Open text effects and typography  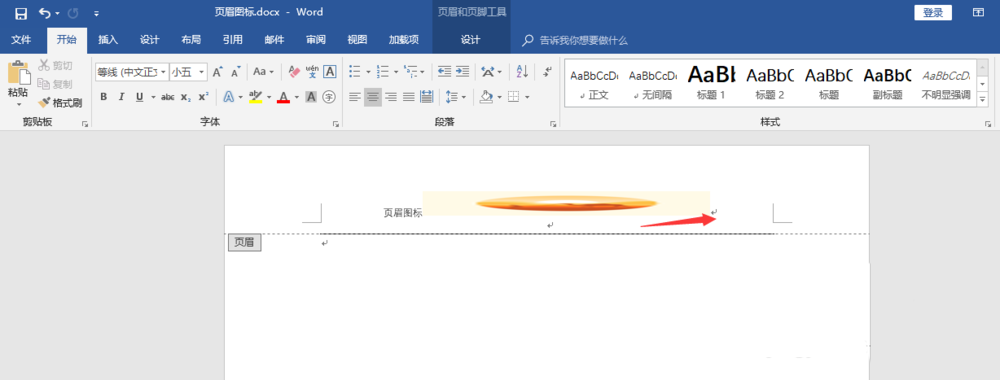pyautogui.click(x=229, y=97)
